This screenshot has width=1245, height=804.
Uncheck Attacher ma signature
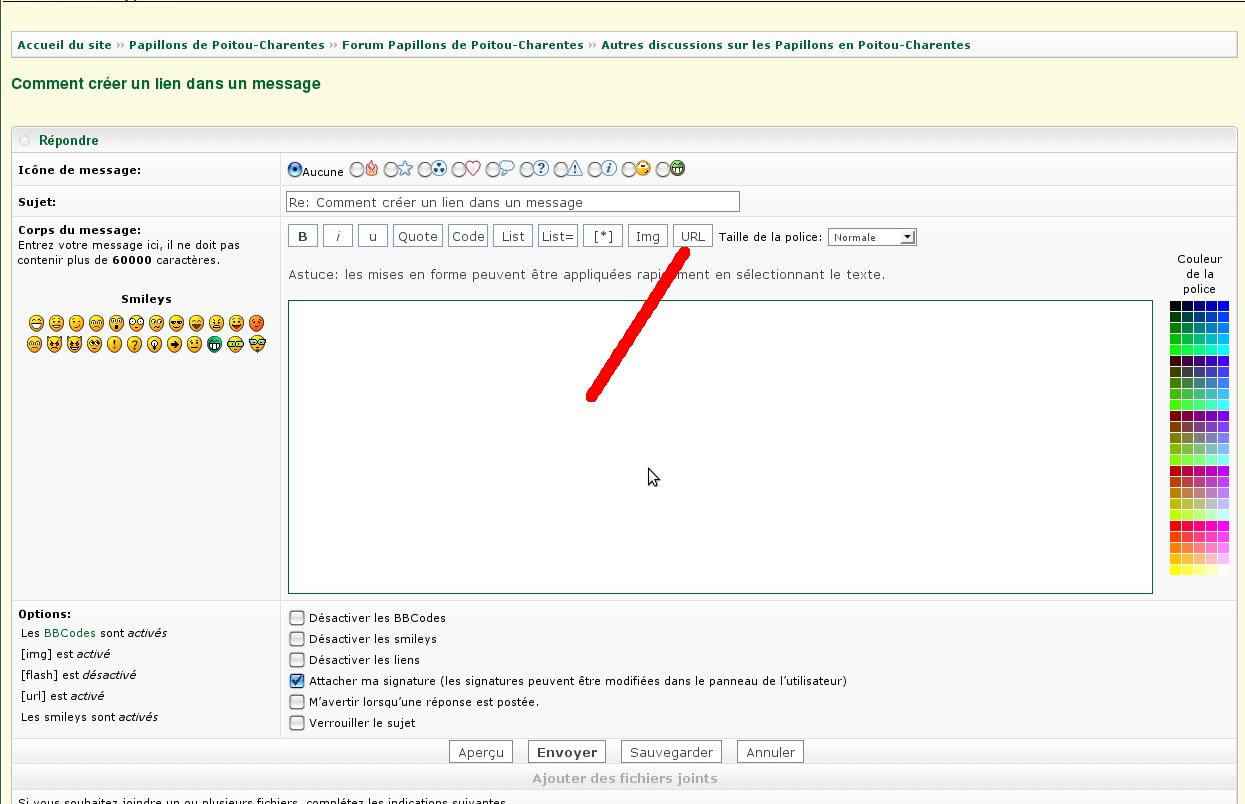point(297,681)
